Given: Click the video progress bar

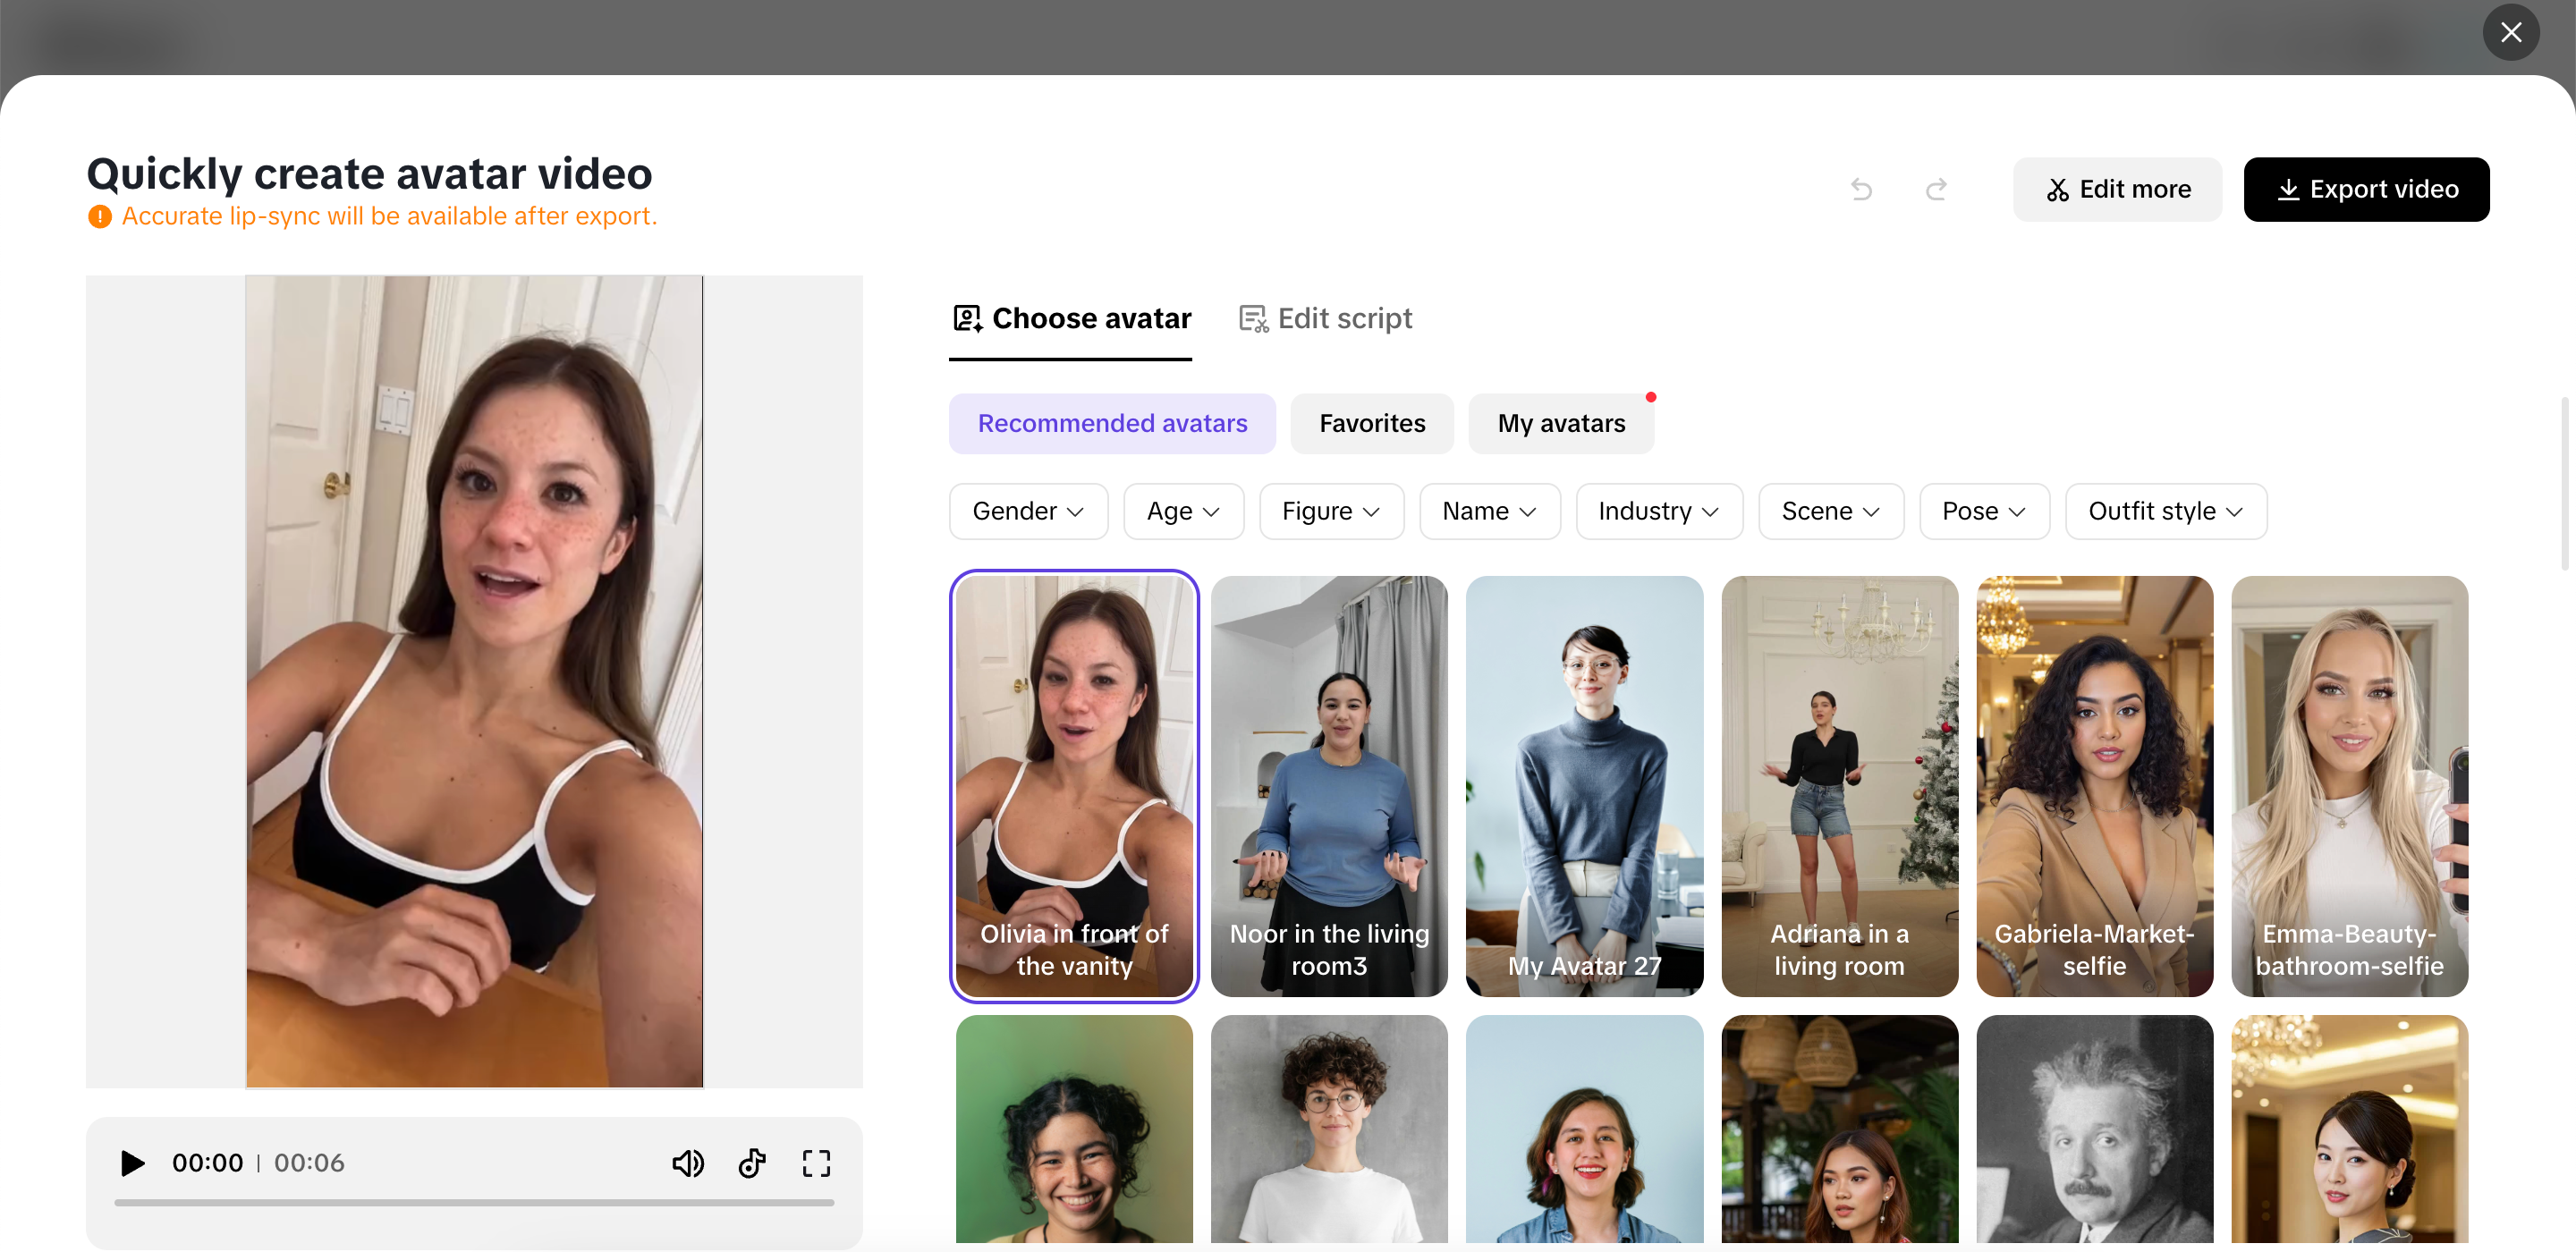Looking at the screenshot, I should pos(474,1203).
